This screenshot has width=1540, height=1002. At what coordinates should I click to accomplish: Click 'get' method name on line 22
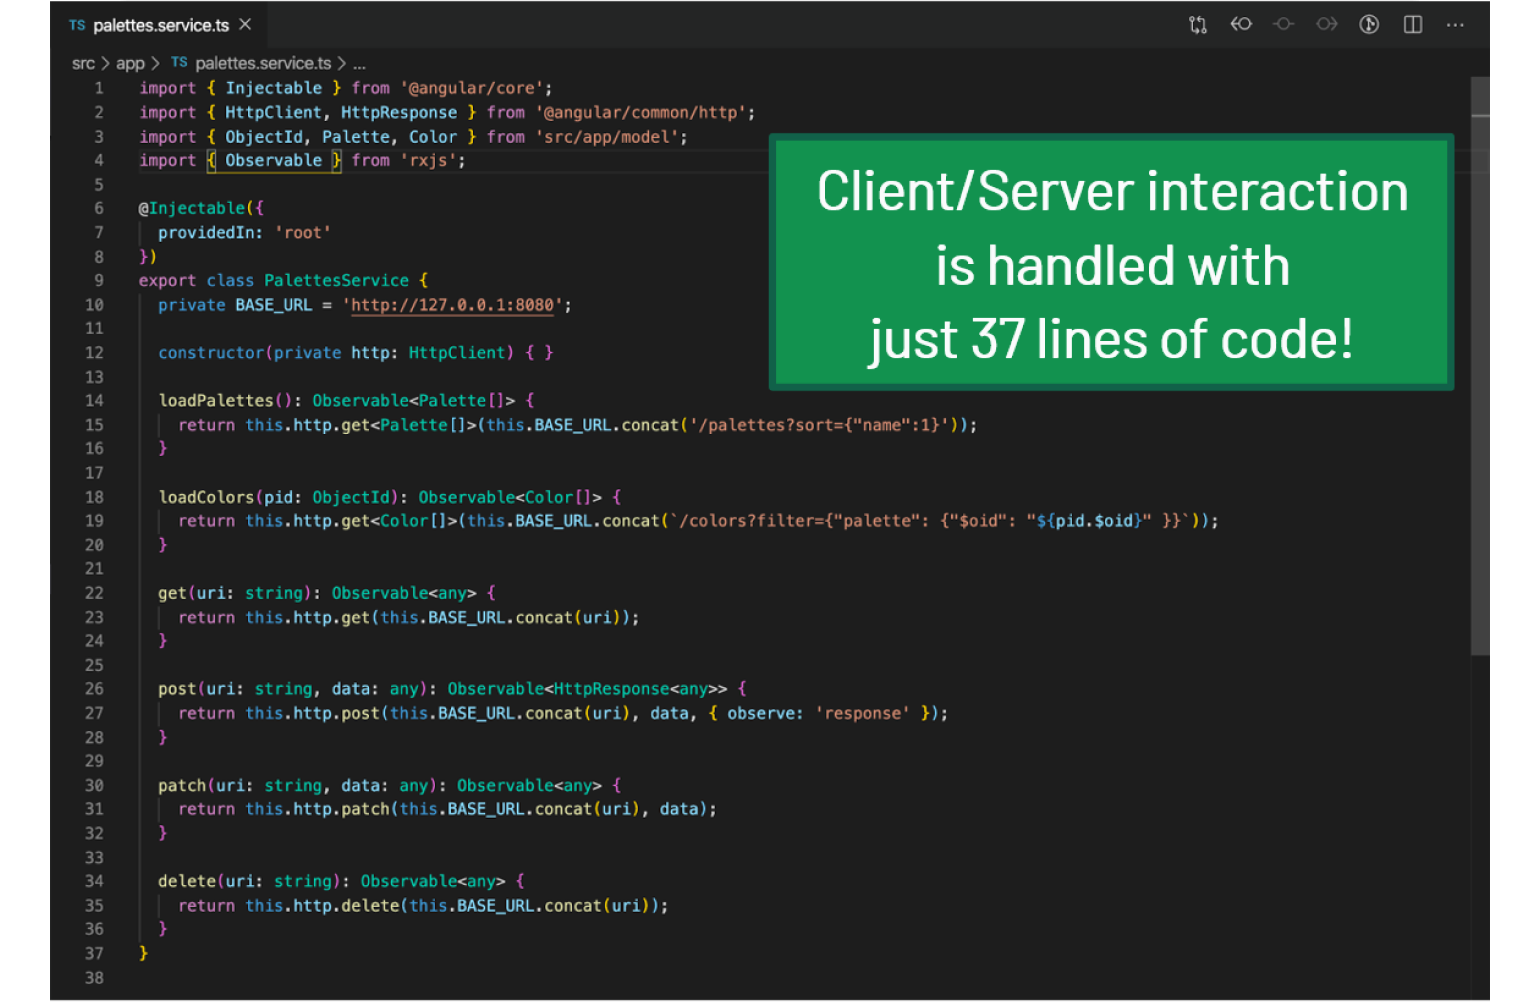click(172, 593)
